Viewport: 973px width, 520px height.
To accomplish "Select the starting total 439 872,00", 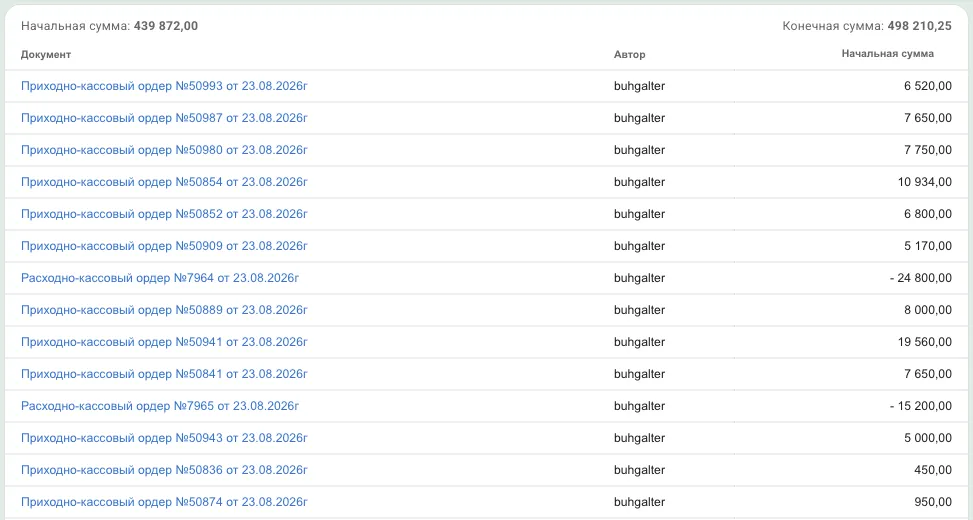I will tap(166, 26).
